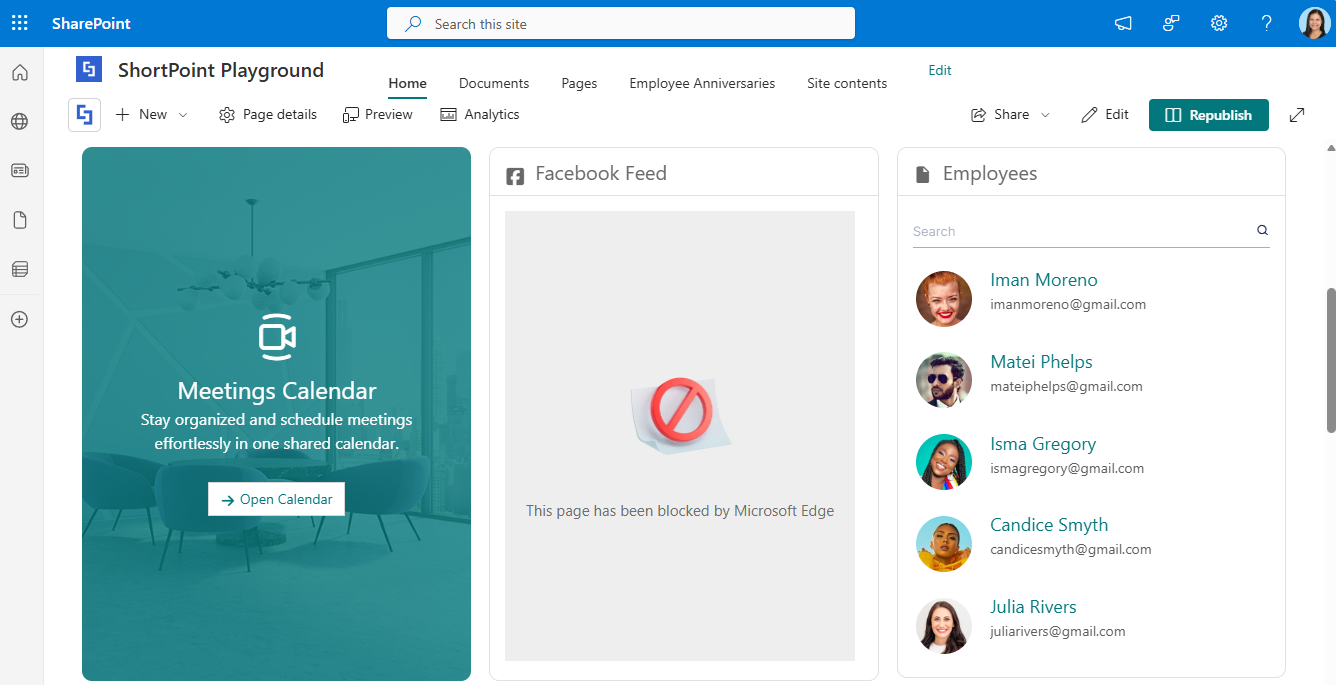Expand the page with the diagonal arrow icon
This screenshot has width=1336, height=685.
[x=1297, y=114]
